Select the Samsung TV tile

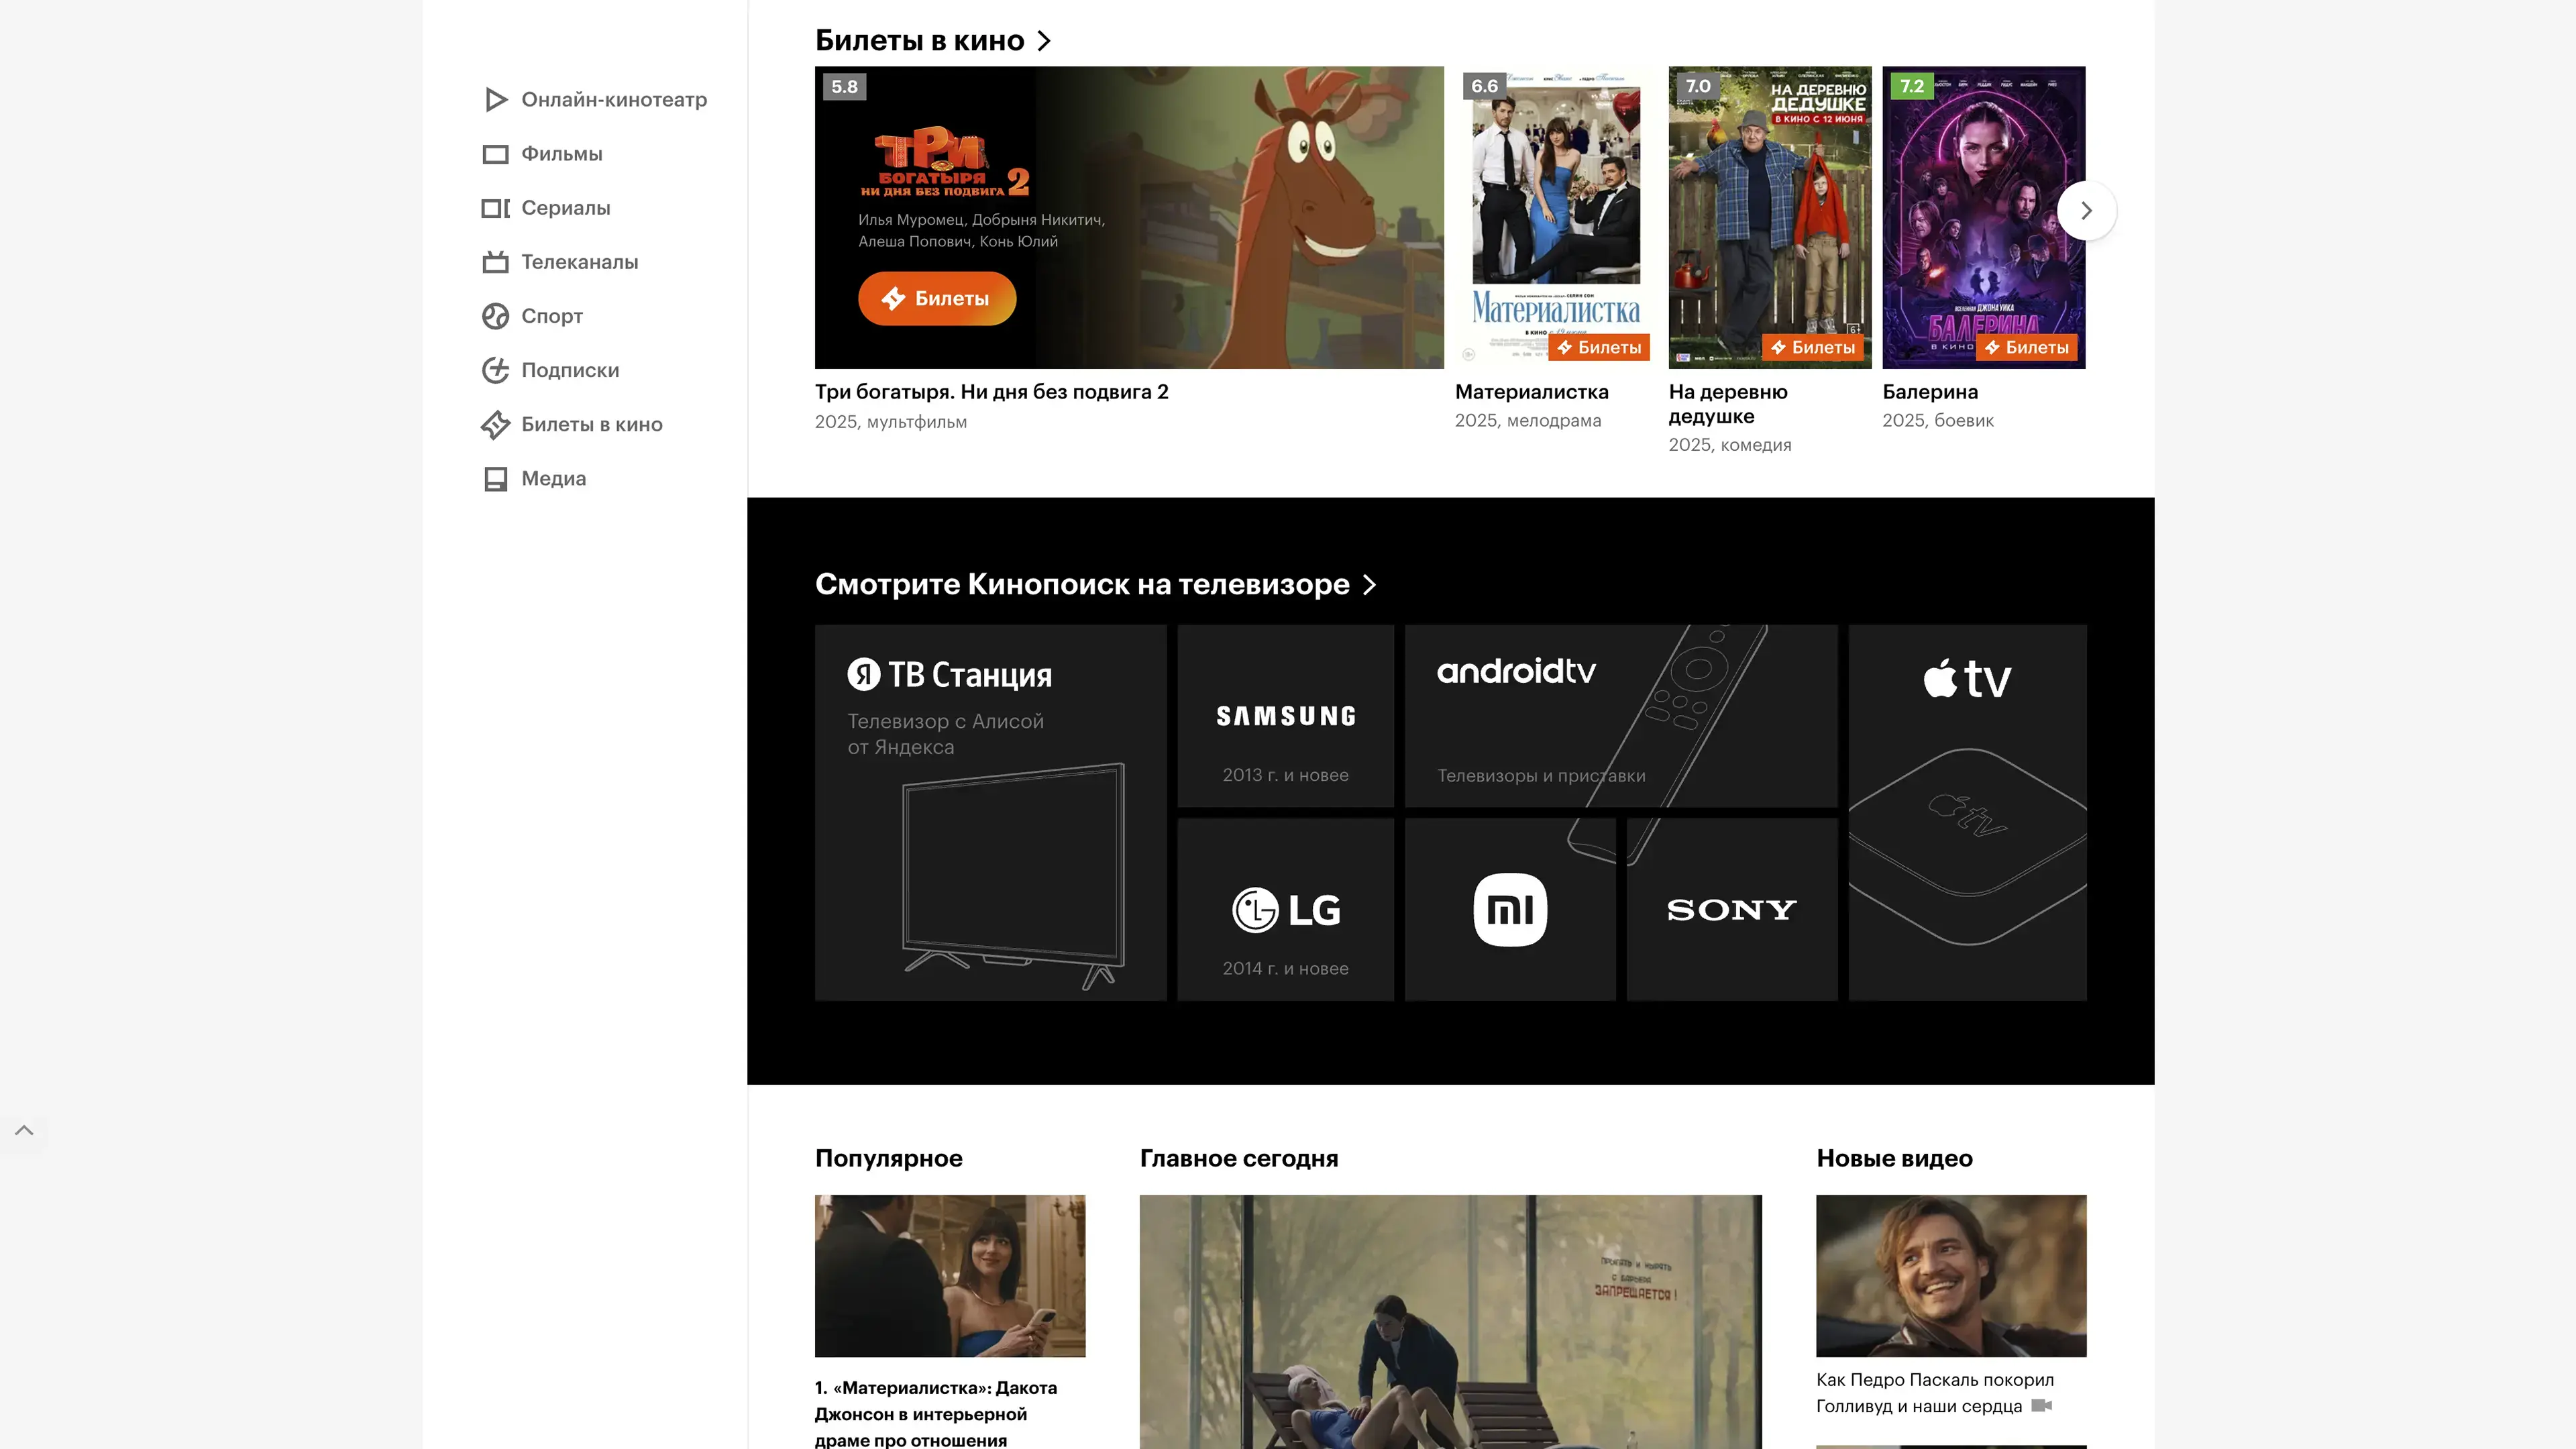[1285, 716]
